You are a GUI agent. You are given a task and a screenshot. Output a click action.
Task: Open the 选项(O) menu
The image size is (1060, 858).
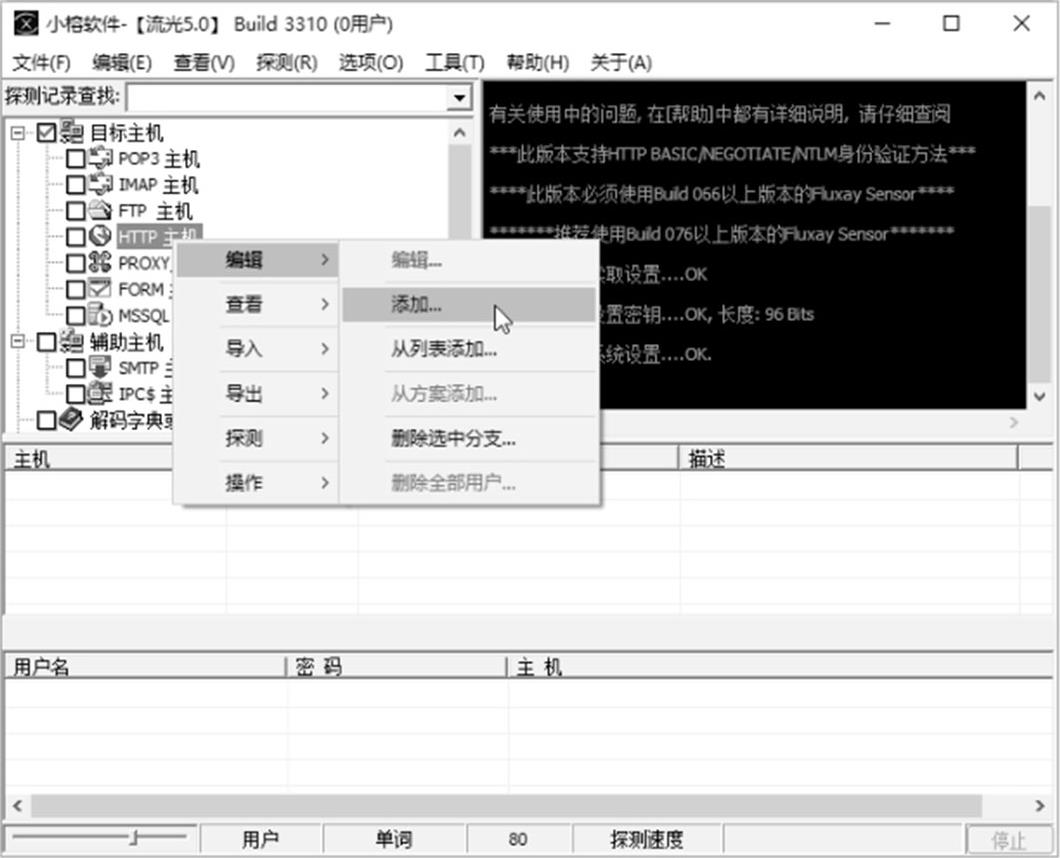pyautogui.click(x=371, y=63)
